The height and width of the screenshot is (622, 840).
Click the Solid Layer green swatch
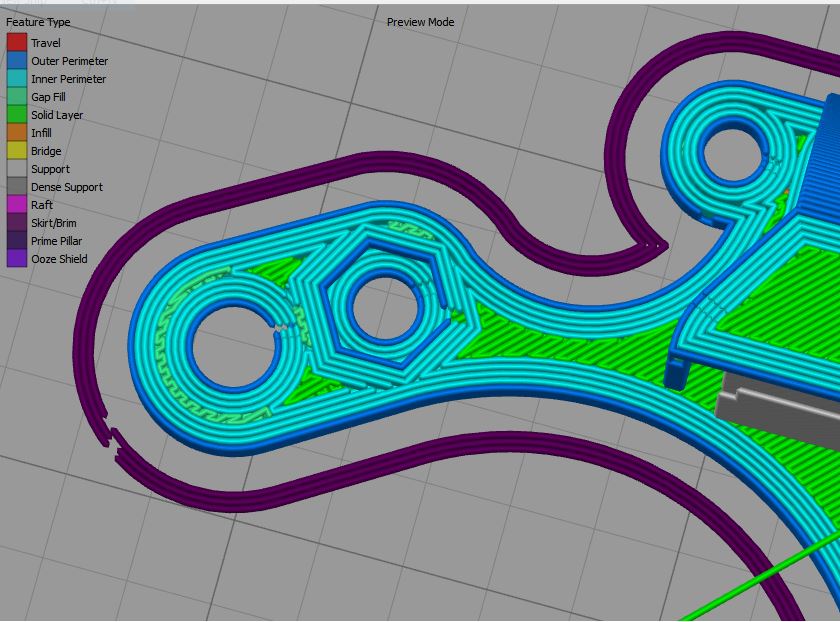pyautogui.click(x=16, y=115)
